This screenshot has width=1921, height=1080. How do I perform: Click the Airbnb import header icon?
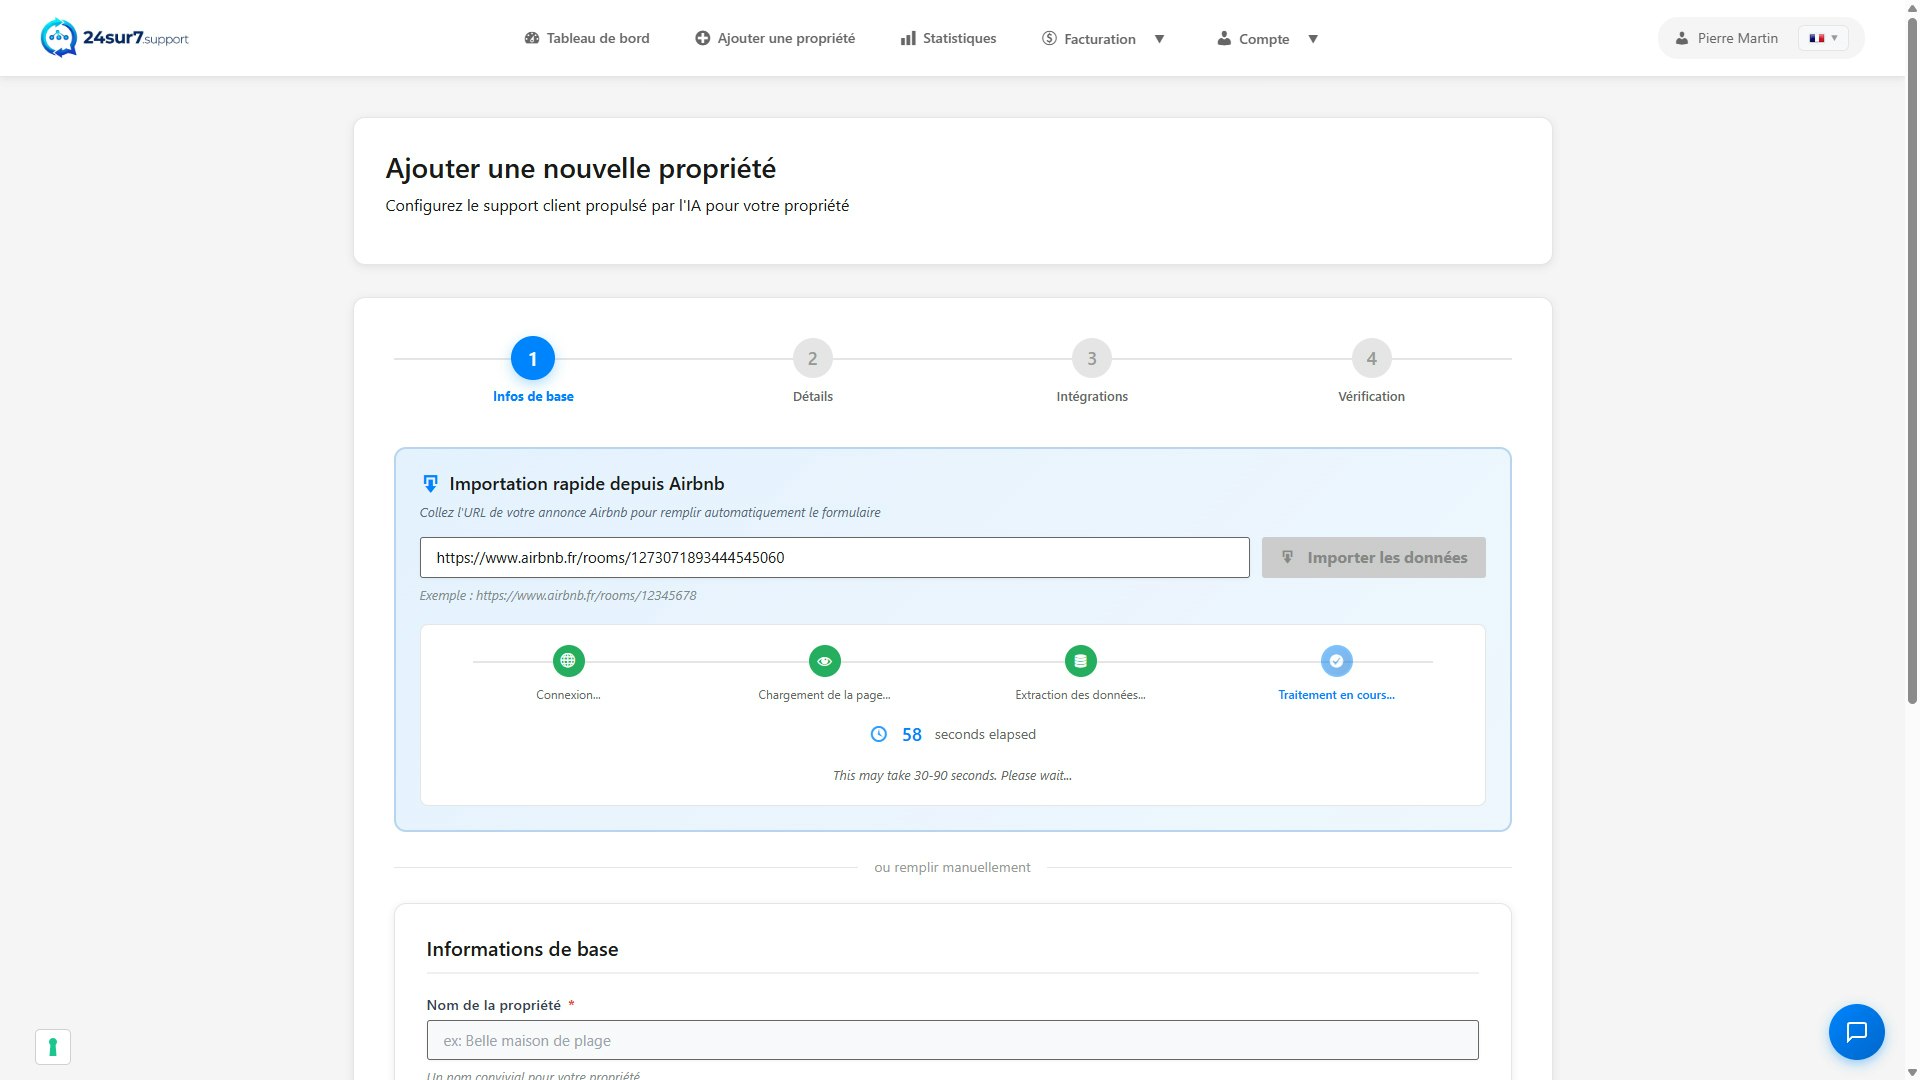[x=430, y=484]
